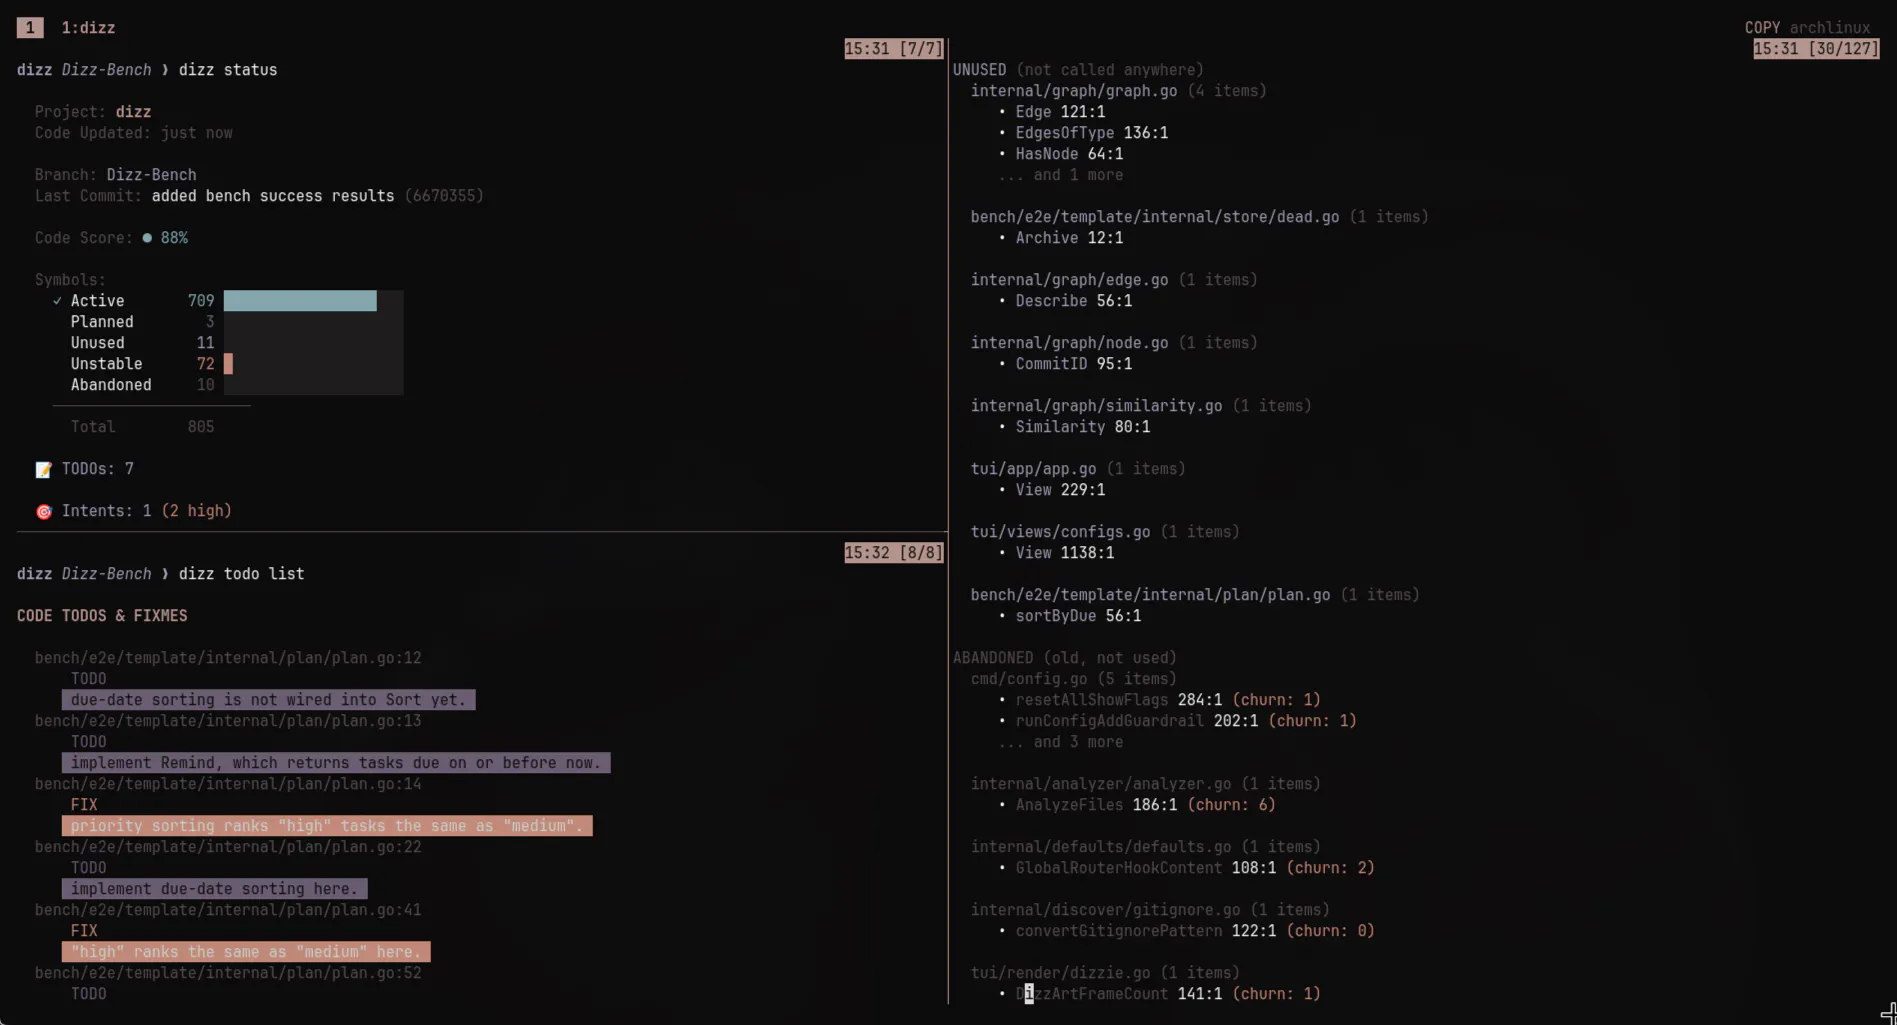Click the 'GlobalRouterHookContent 108:1' entry

tap(1145, 868)
